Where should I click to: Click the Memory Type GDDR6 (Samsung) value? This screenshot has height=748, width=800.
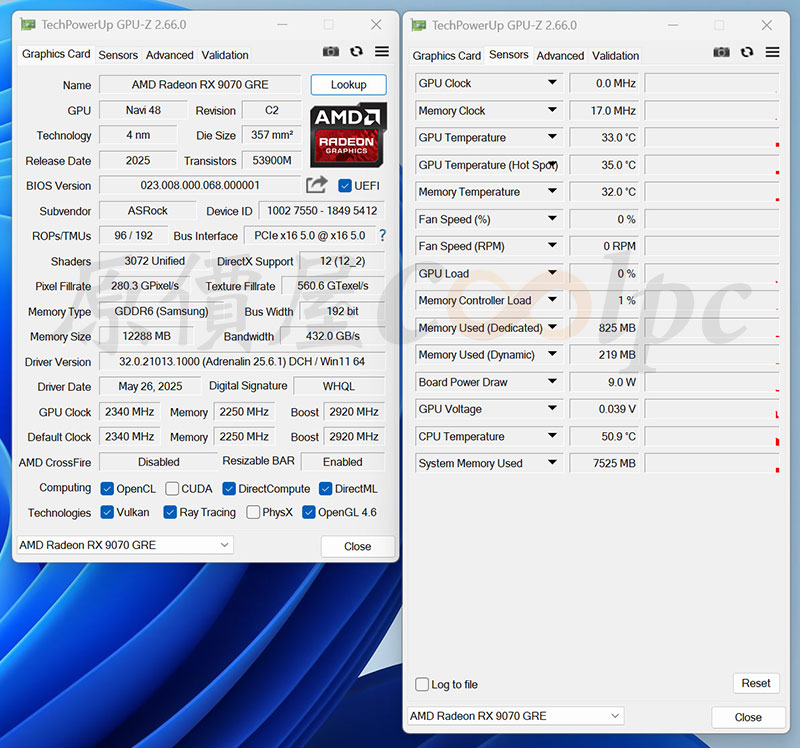161,311
